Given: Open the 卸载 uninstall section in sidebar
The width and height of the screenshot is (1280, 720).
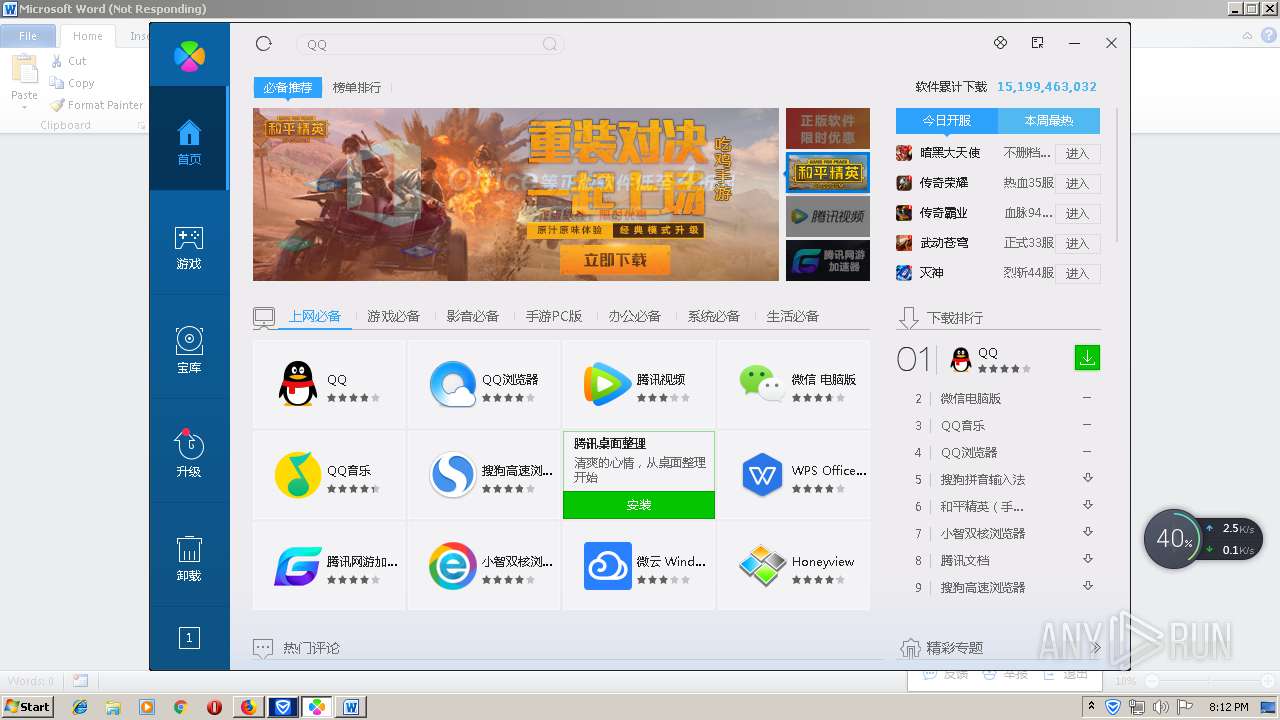Looking at the screenshot, I should (189, 559).
